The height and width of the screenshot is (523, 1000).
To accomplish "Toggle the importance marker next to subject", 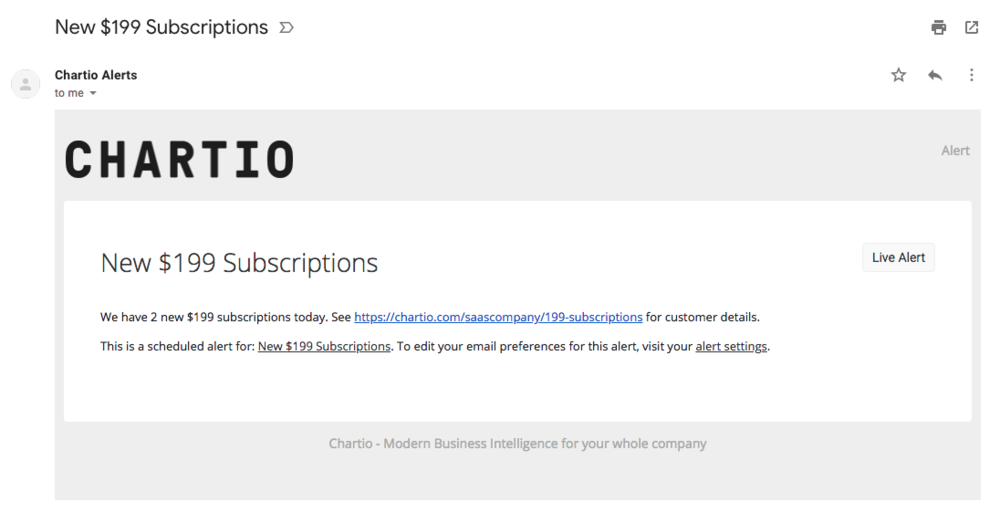I will pyautogui.click(x=286, y=27).
